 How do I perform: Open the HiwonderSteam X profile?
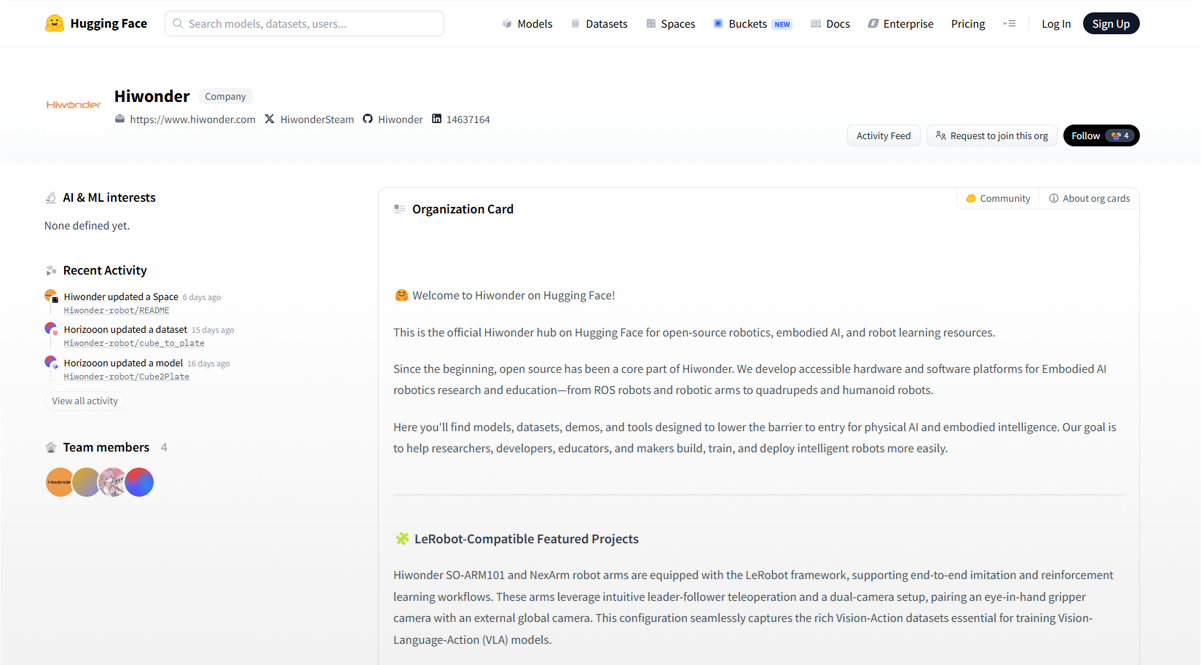click(x=317, y=119)
